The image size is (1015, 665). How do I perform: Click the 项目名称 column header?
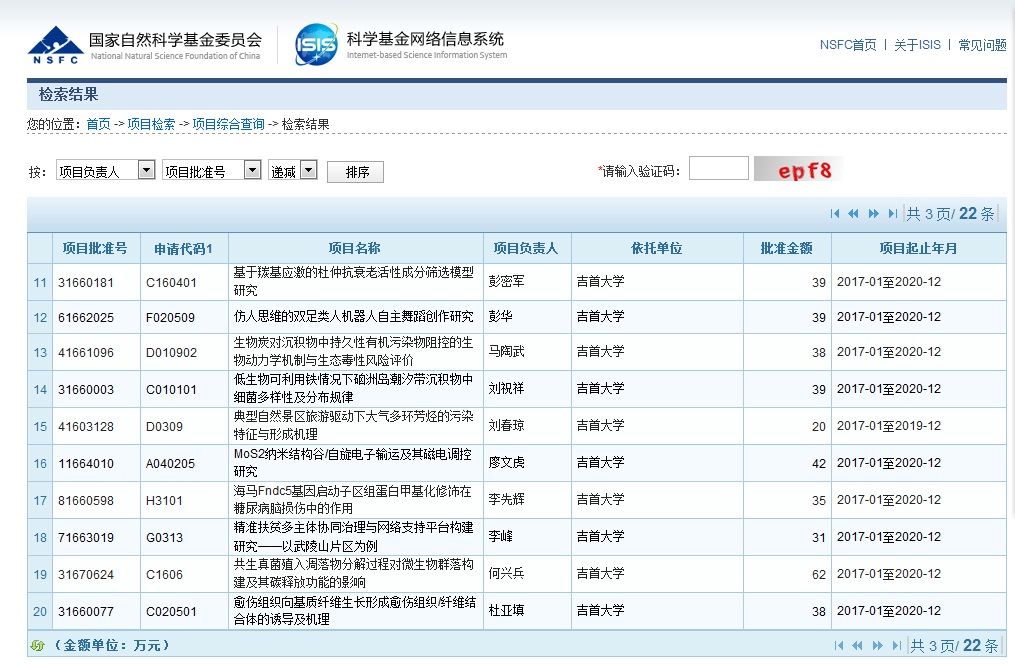click(x=355, y=248)
